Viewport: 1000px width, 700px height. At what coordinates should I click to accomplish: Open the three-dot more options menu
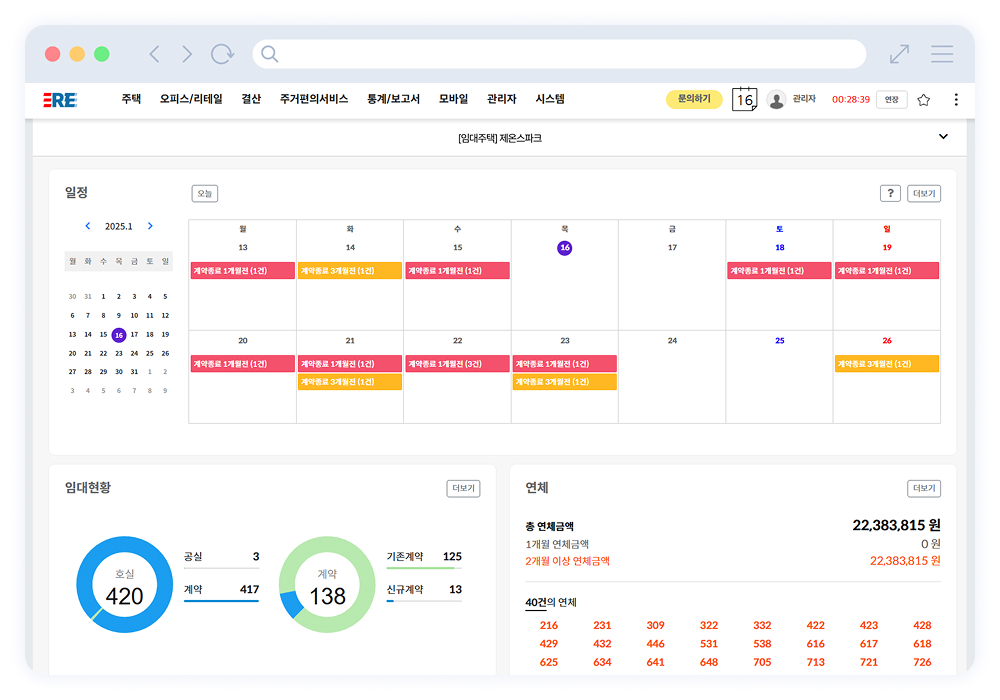(956, 100)
